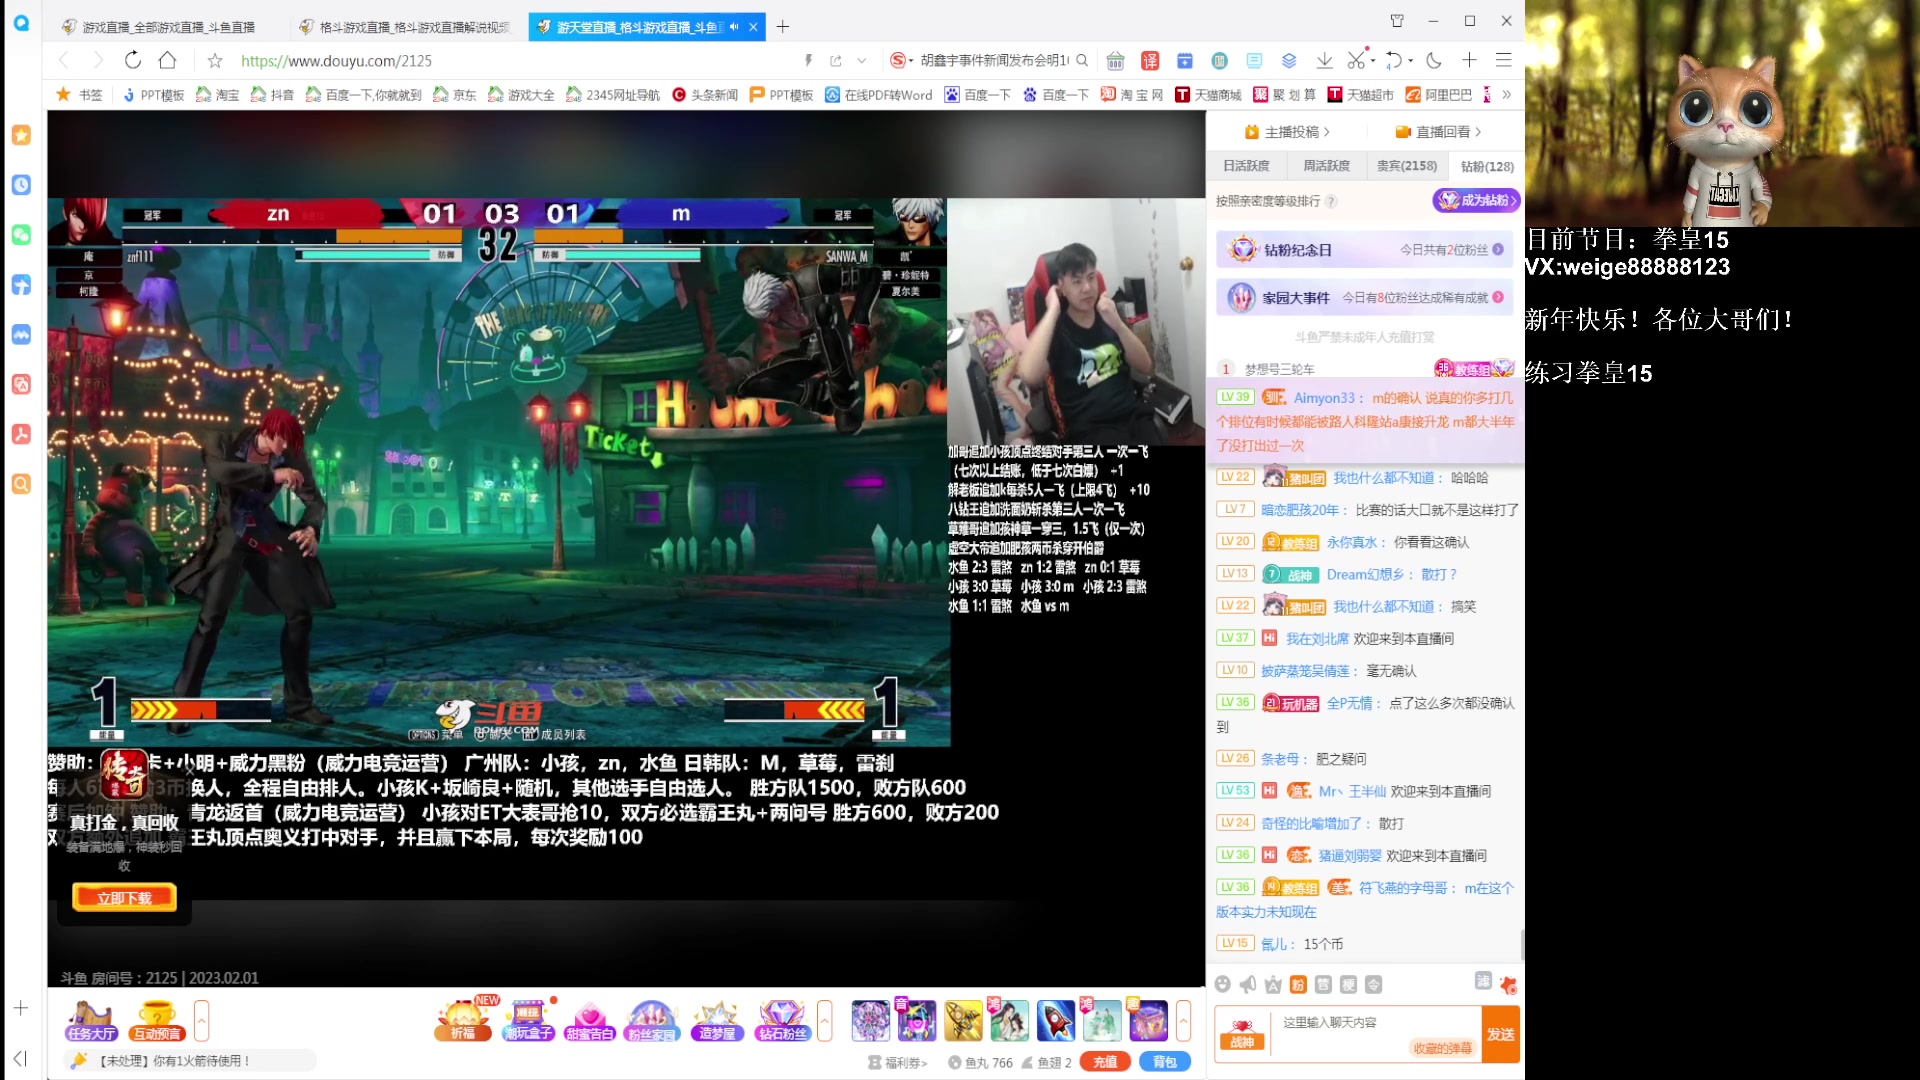Open the 甜蜜告白 icon

pos(589,1021)
